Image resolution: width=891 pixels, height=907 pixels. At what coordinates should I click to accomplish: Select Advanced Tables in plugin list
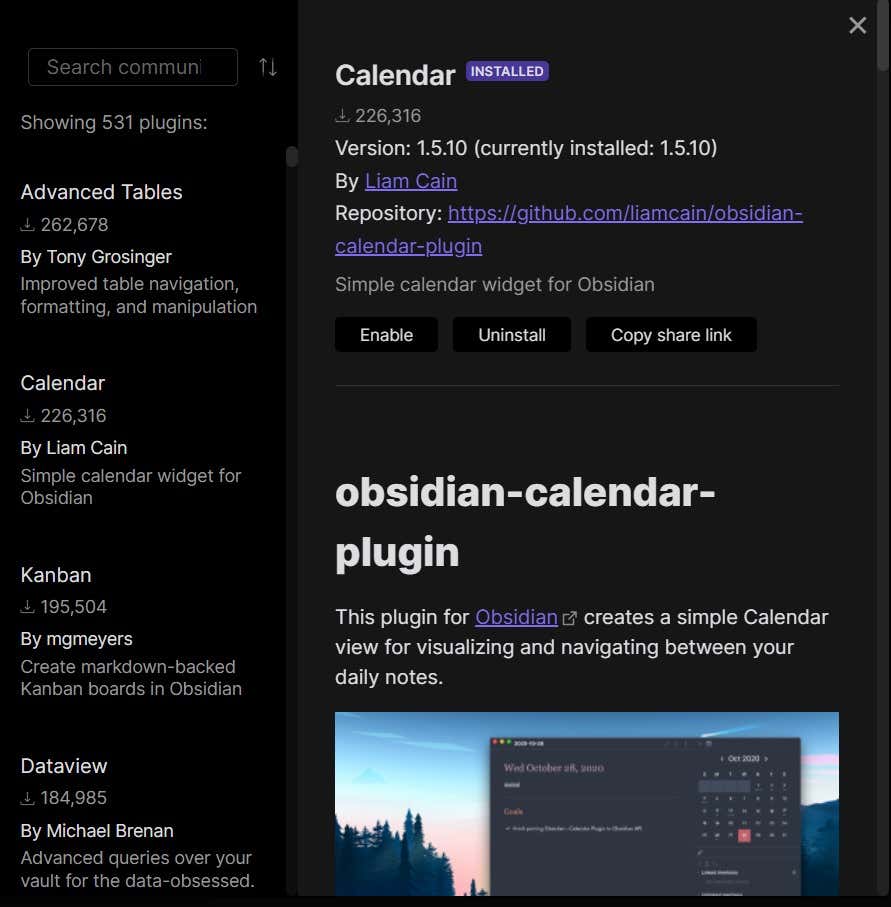102,192
